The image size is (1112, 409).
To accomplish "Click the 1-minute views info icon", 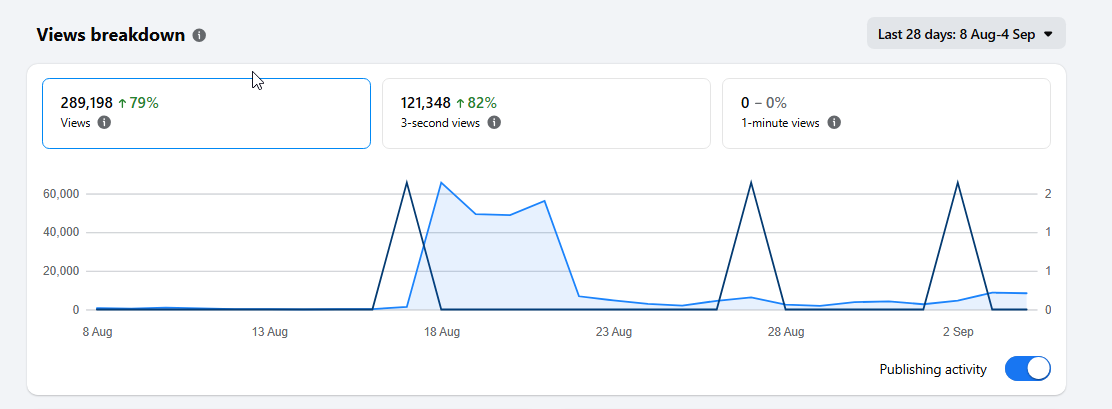I will coord(835,123).
